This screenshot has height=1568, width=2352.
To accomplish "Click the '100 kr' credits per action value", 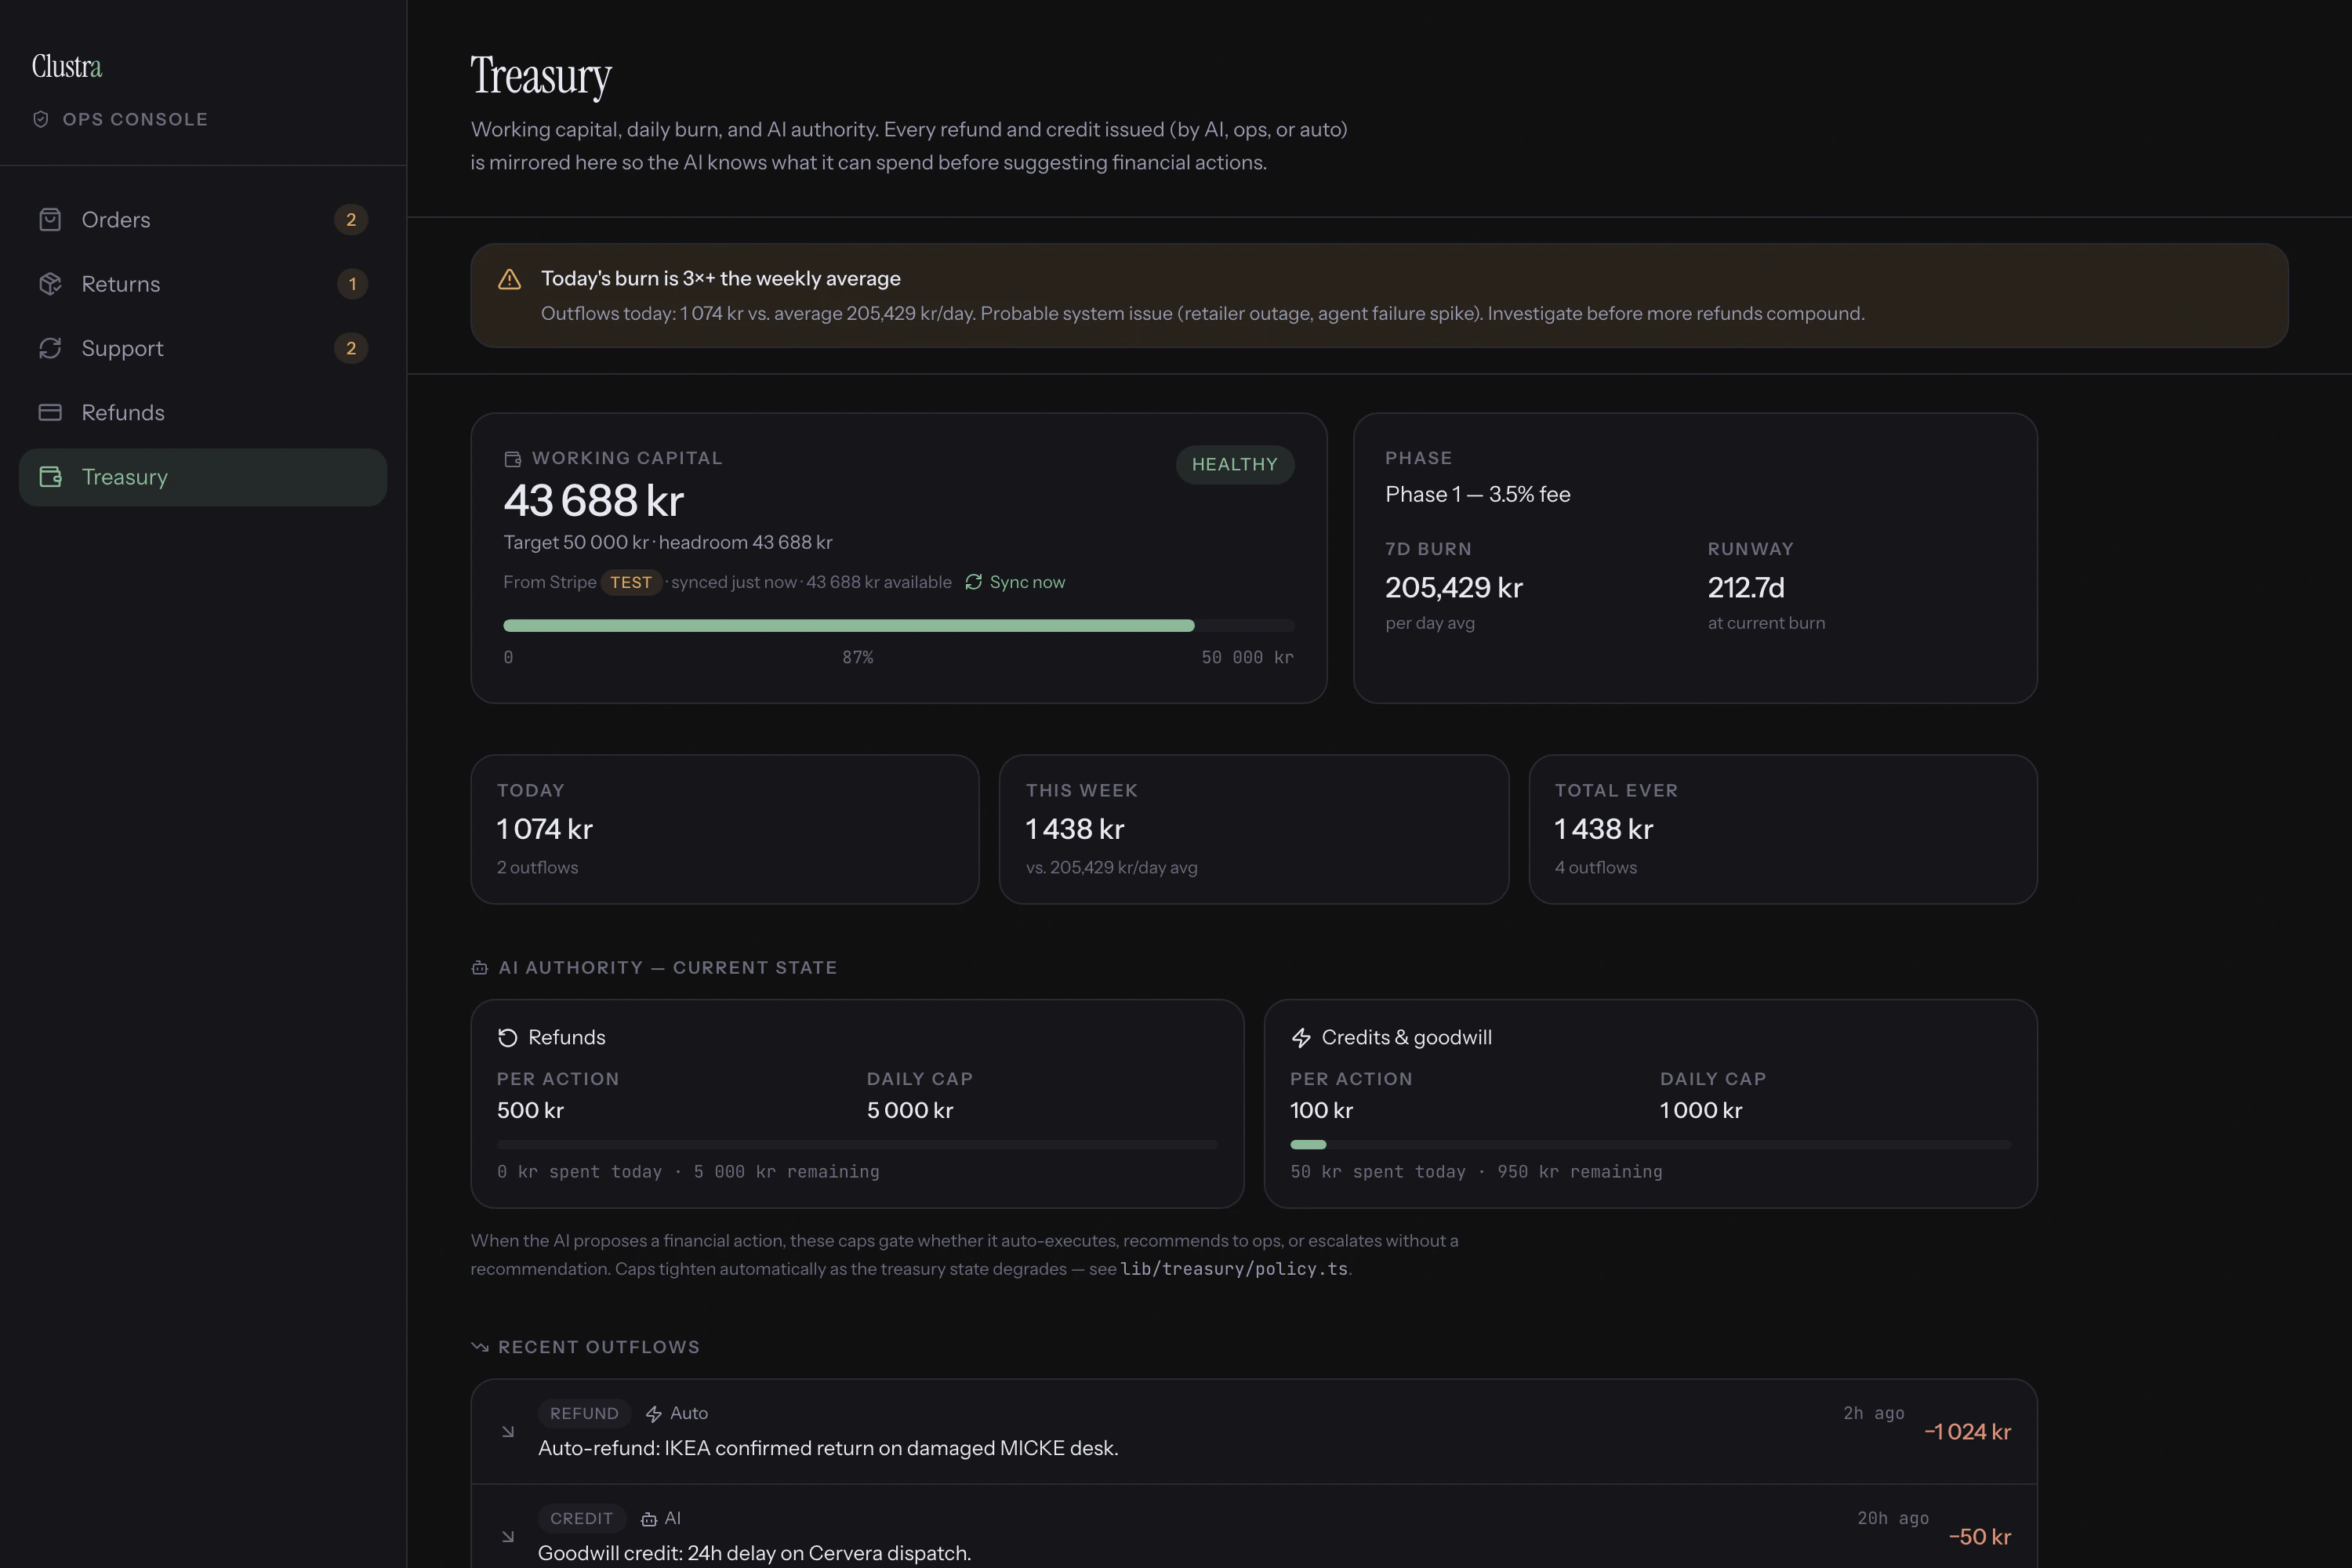I will pyautogui.click(x=1322, y=1110).
